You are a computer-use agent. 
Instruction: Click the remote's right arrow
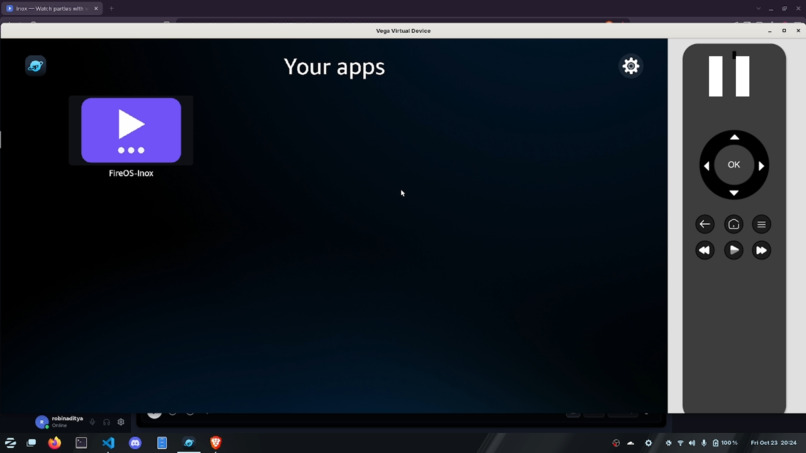click(761, 166)
